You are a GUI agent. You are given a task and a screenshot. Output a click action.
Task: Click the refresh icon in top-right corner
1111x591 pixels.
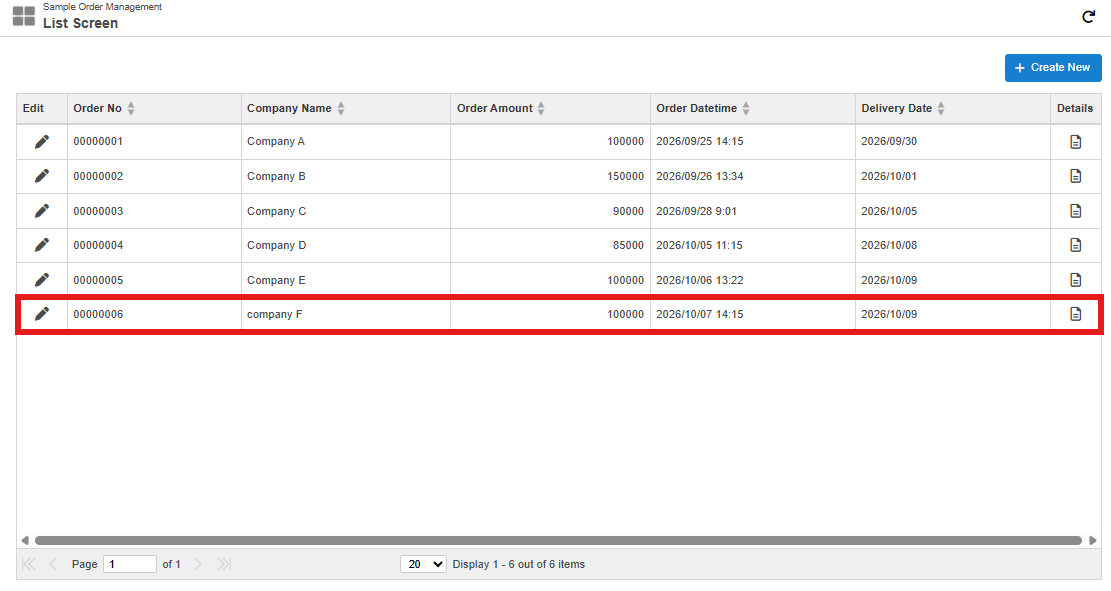(x=1088, y=17)
